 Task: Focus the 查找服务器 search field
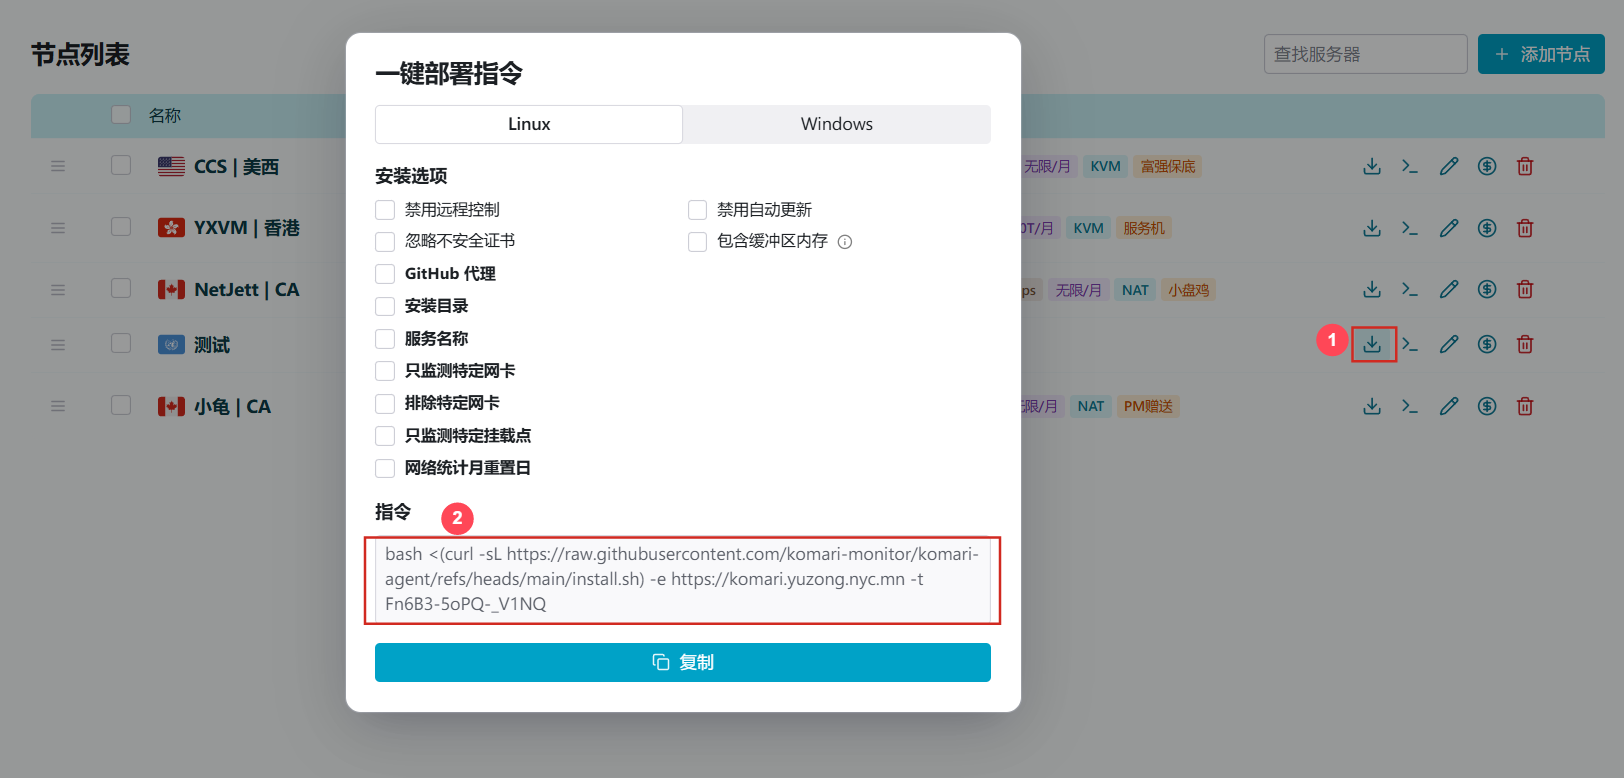1365,54
